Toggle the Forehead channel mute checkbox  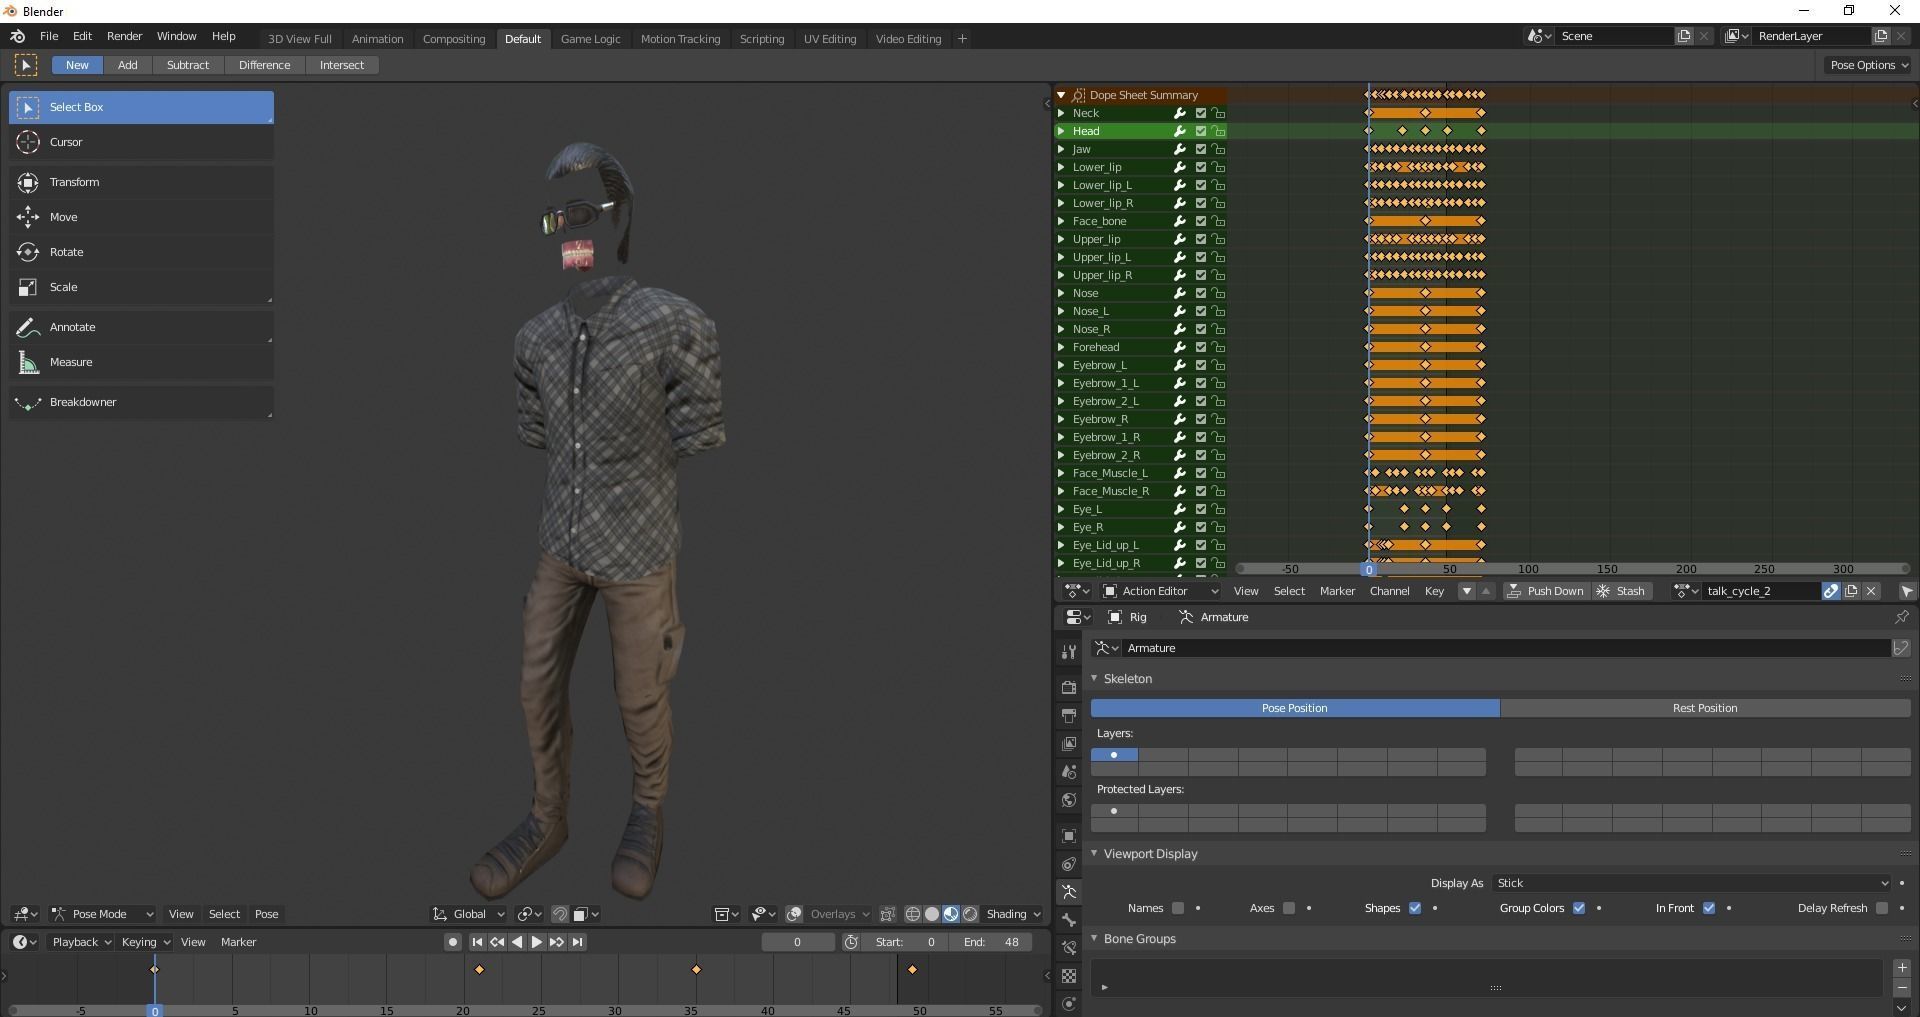click(1200, 347)
